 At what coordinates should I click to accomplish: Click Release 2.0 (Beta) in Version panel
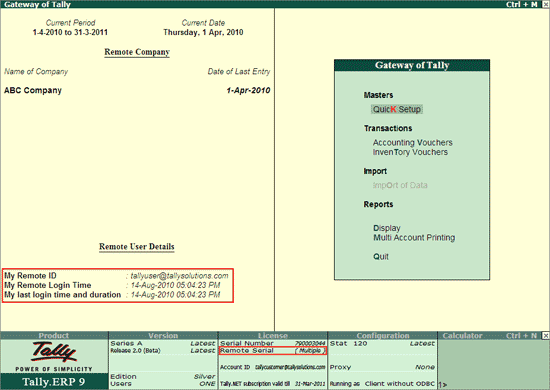pos(162,351)
